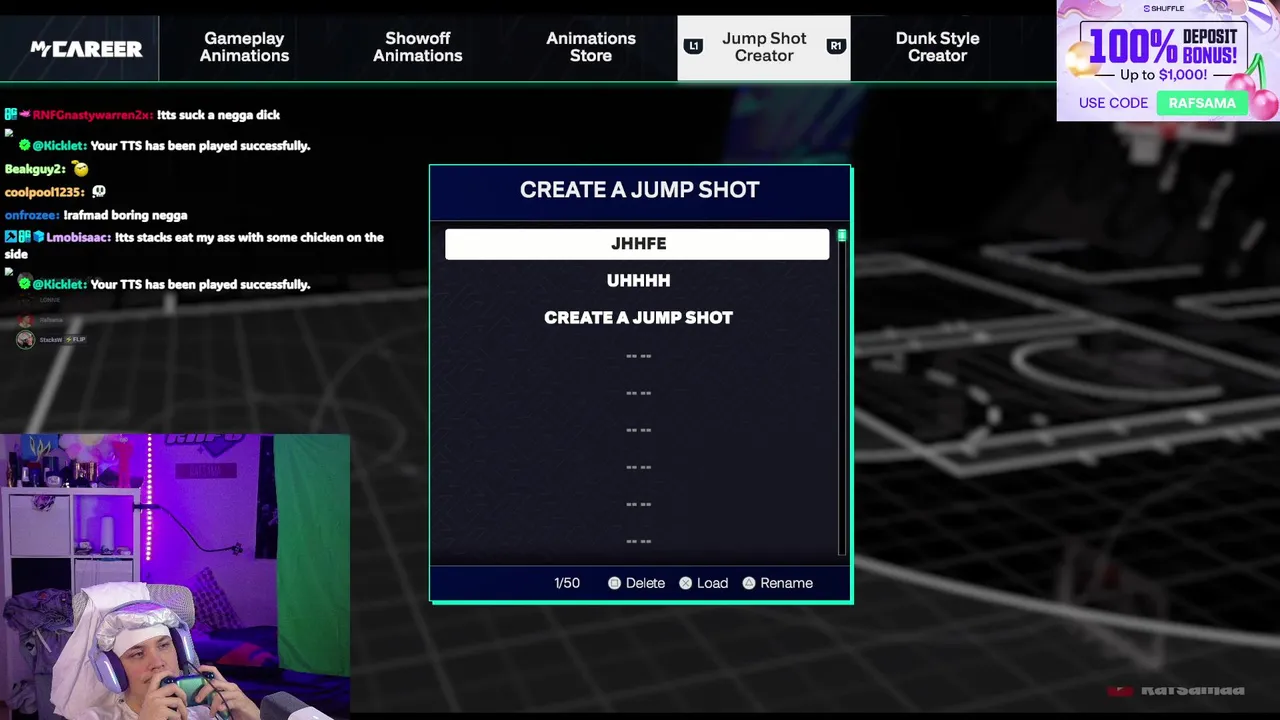The height and width of the screenshot is (720, 1280).
Task: Click the cross button icon beside Load
Action: click(x=686, y=583)
